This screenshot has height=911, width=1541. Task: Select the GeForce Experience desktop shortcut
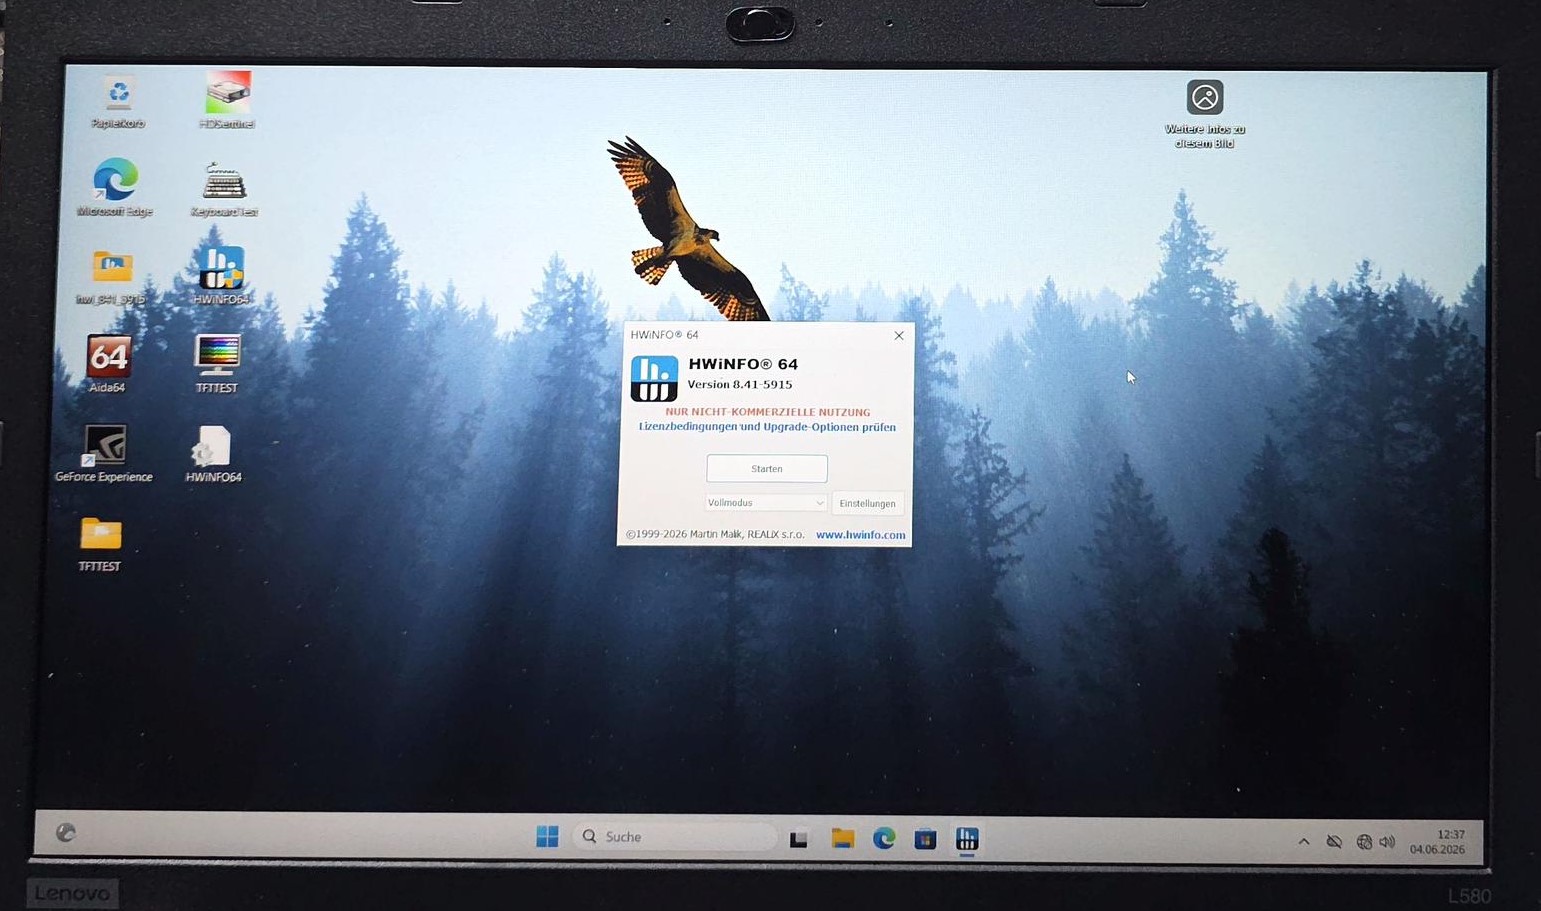pyautogui.click(x=104, y=454)
